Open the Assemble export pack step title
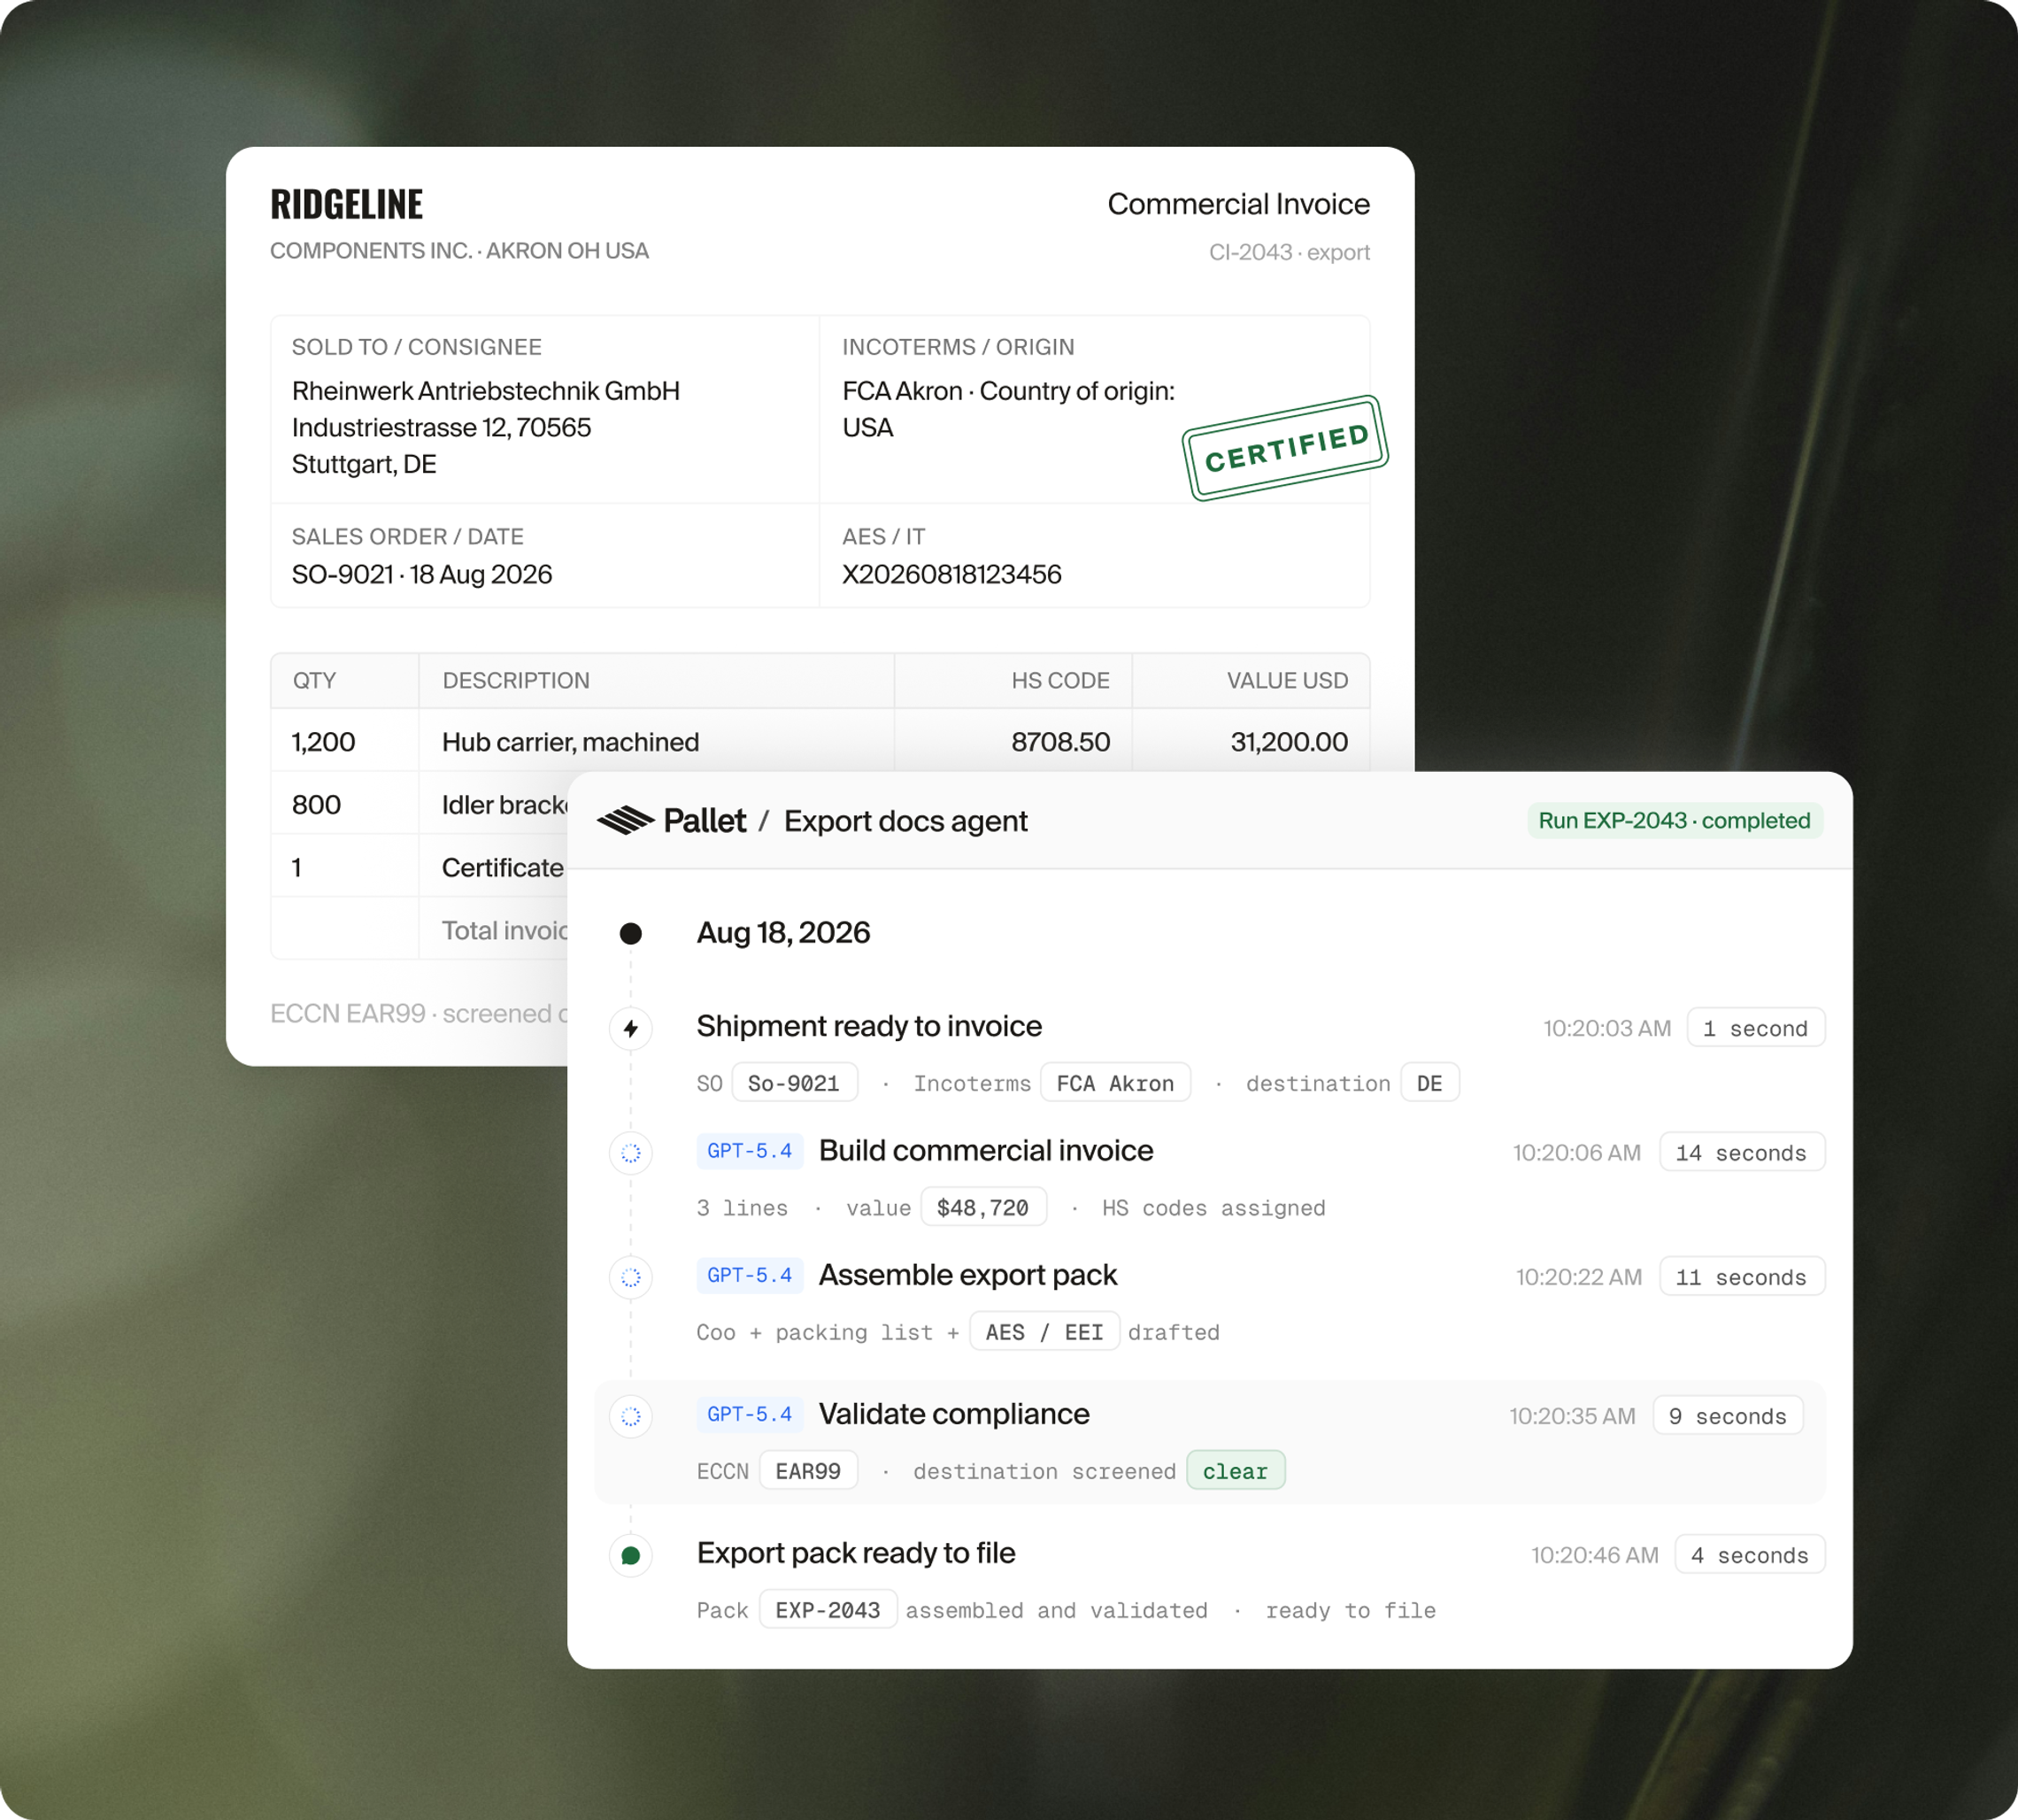This screenshot has width=2018, height=1820. (968, 1275)
